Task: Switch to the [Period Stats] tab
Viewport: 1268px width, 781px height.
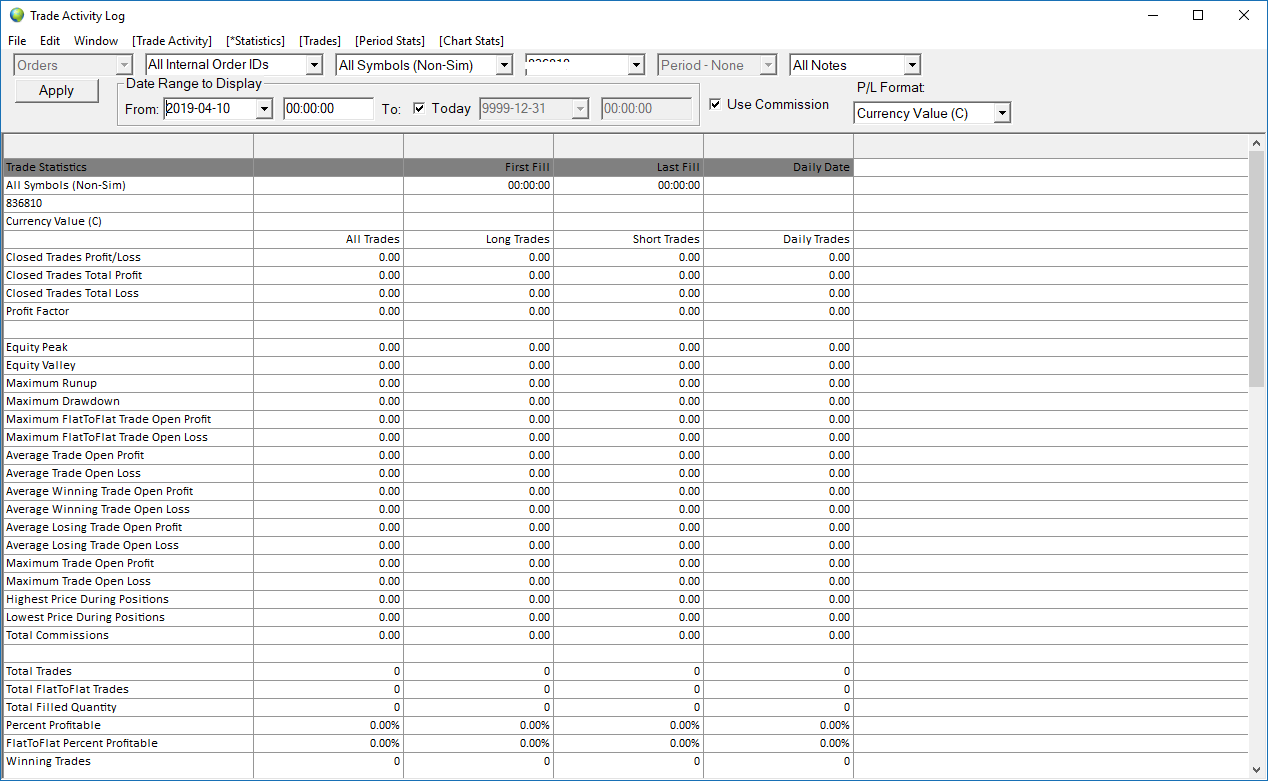Action: (390, 41)
